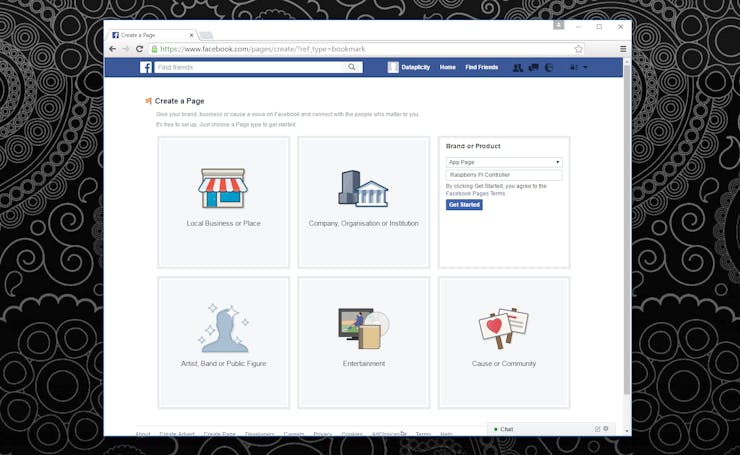The width and height of the screenshot is (740, 455).
Task: Open privacy shortcuts lock icon
Action: point(573,67)
